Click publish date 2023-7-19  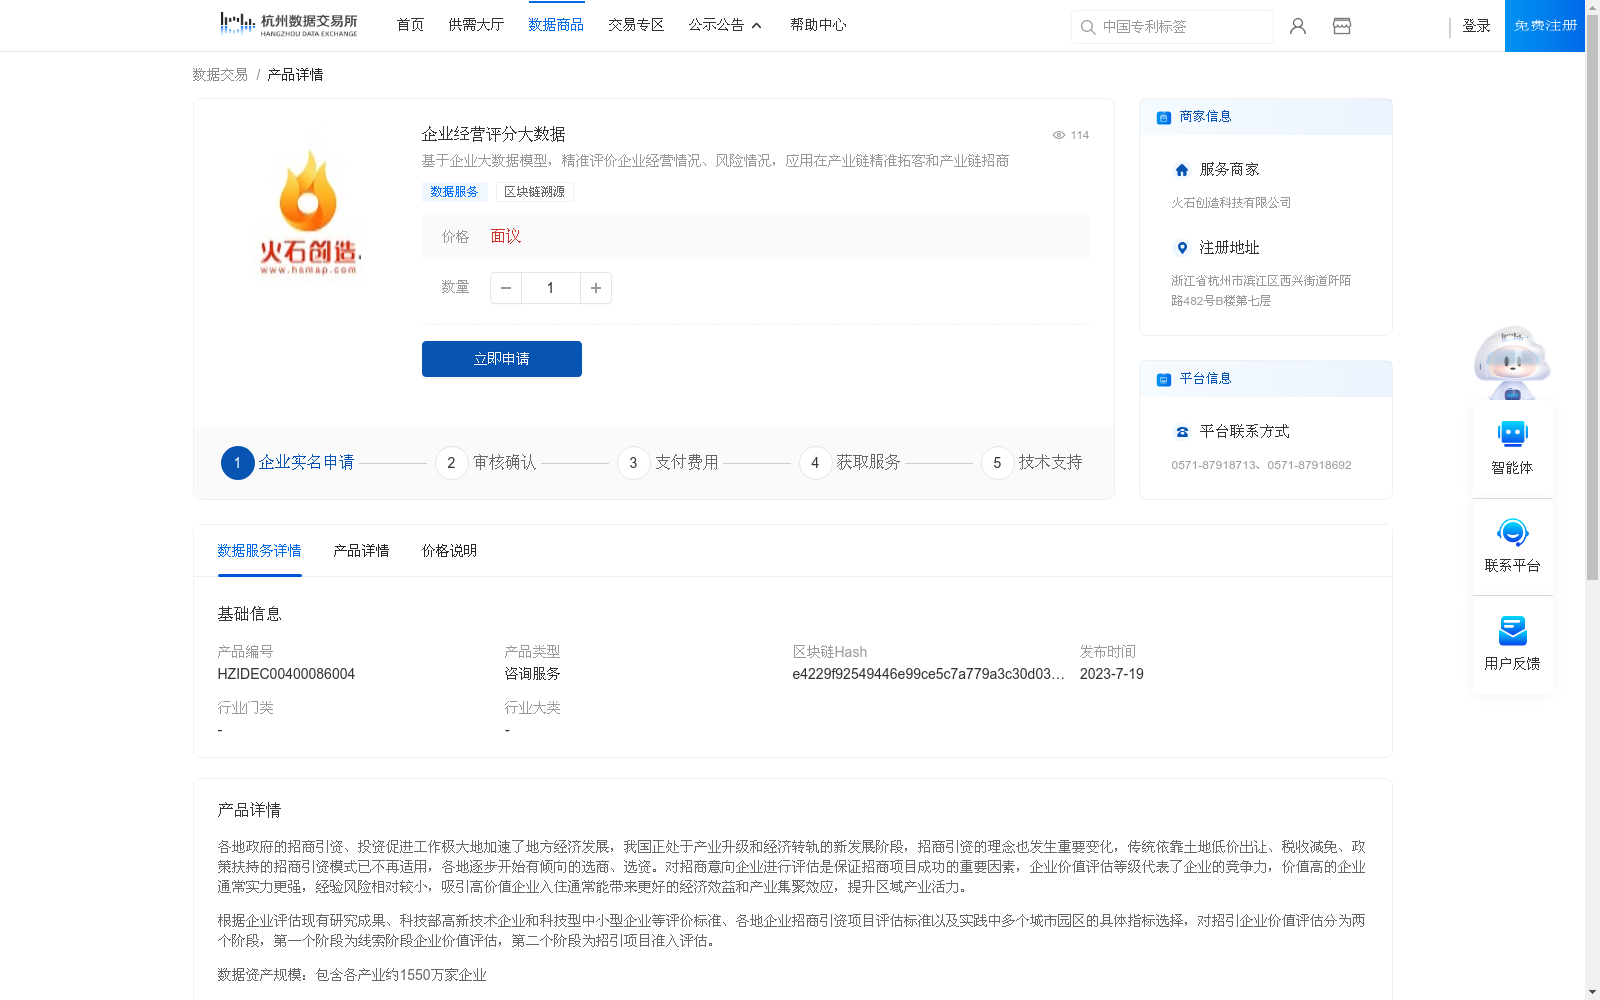pyautogui.click(x=1111, y=674)
